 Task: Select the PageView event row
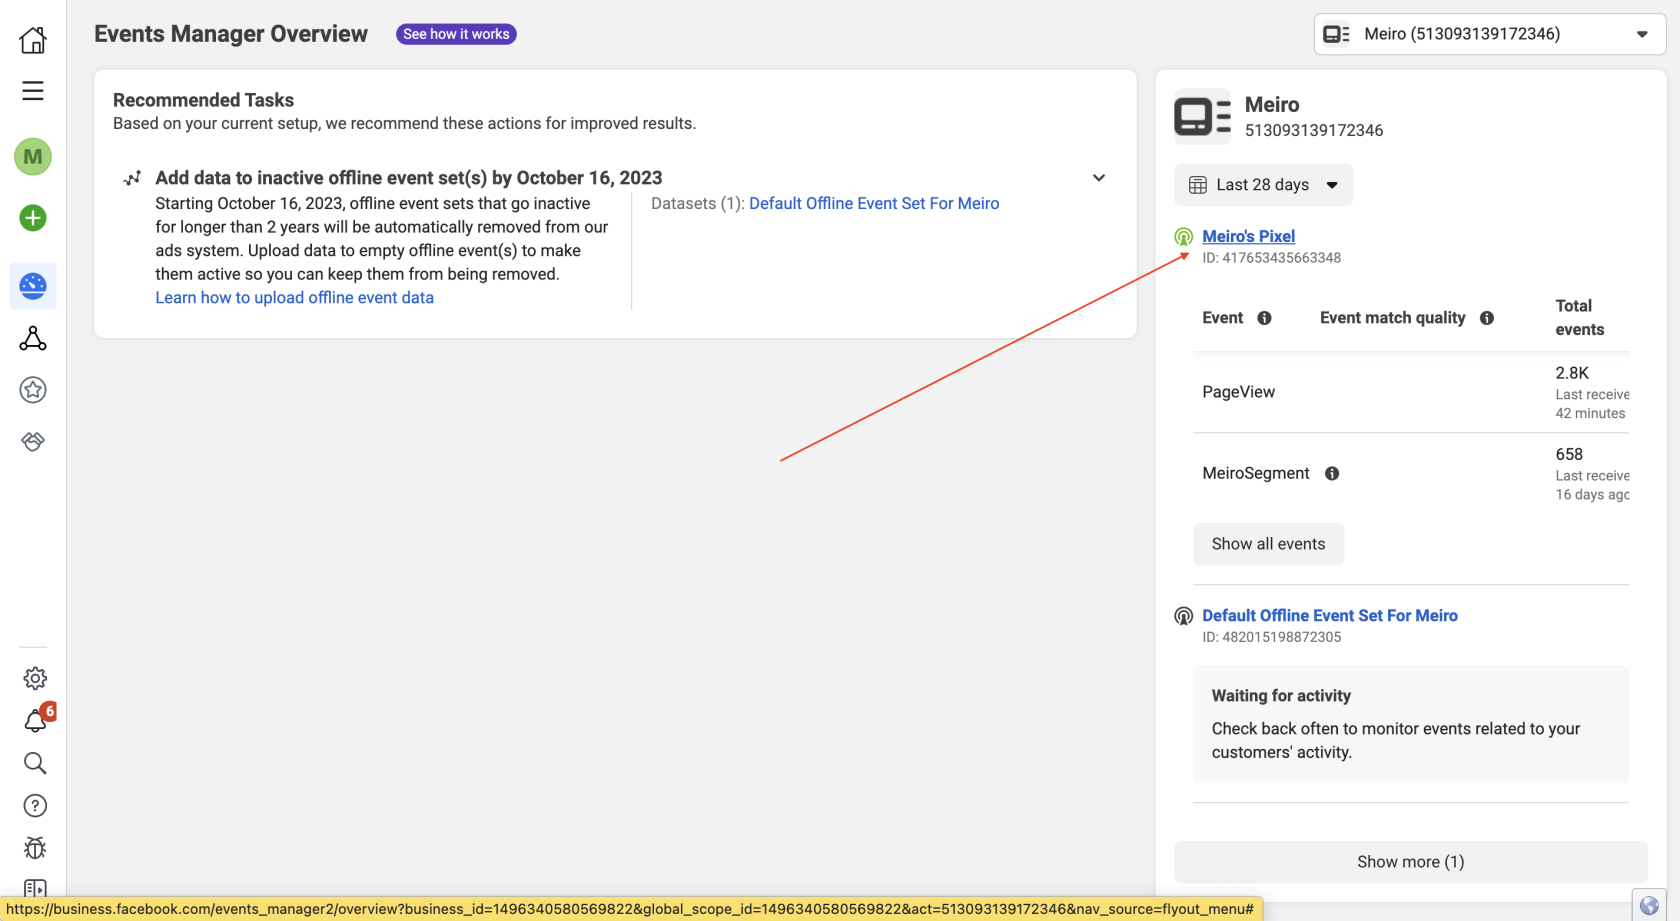click(x=1411, y=392)
